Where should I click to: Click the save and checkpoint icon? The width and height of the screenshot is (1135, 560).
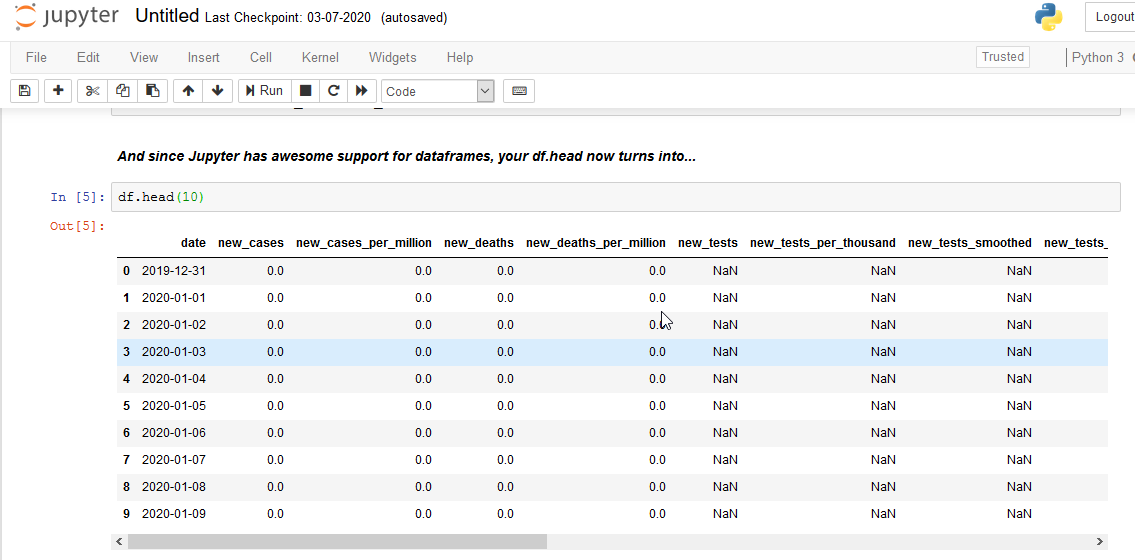click(x=25, y=91)
